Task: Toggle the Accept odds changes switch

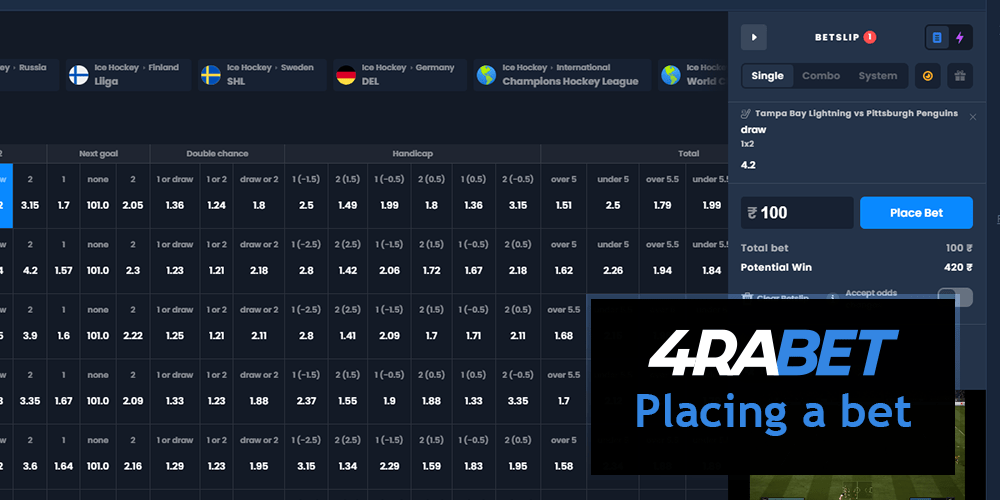Action: [x=955, y=297]
